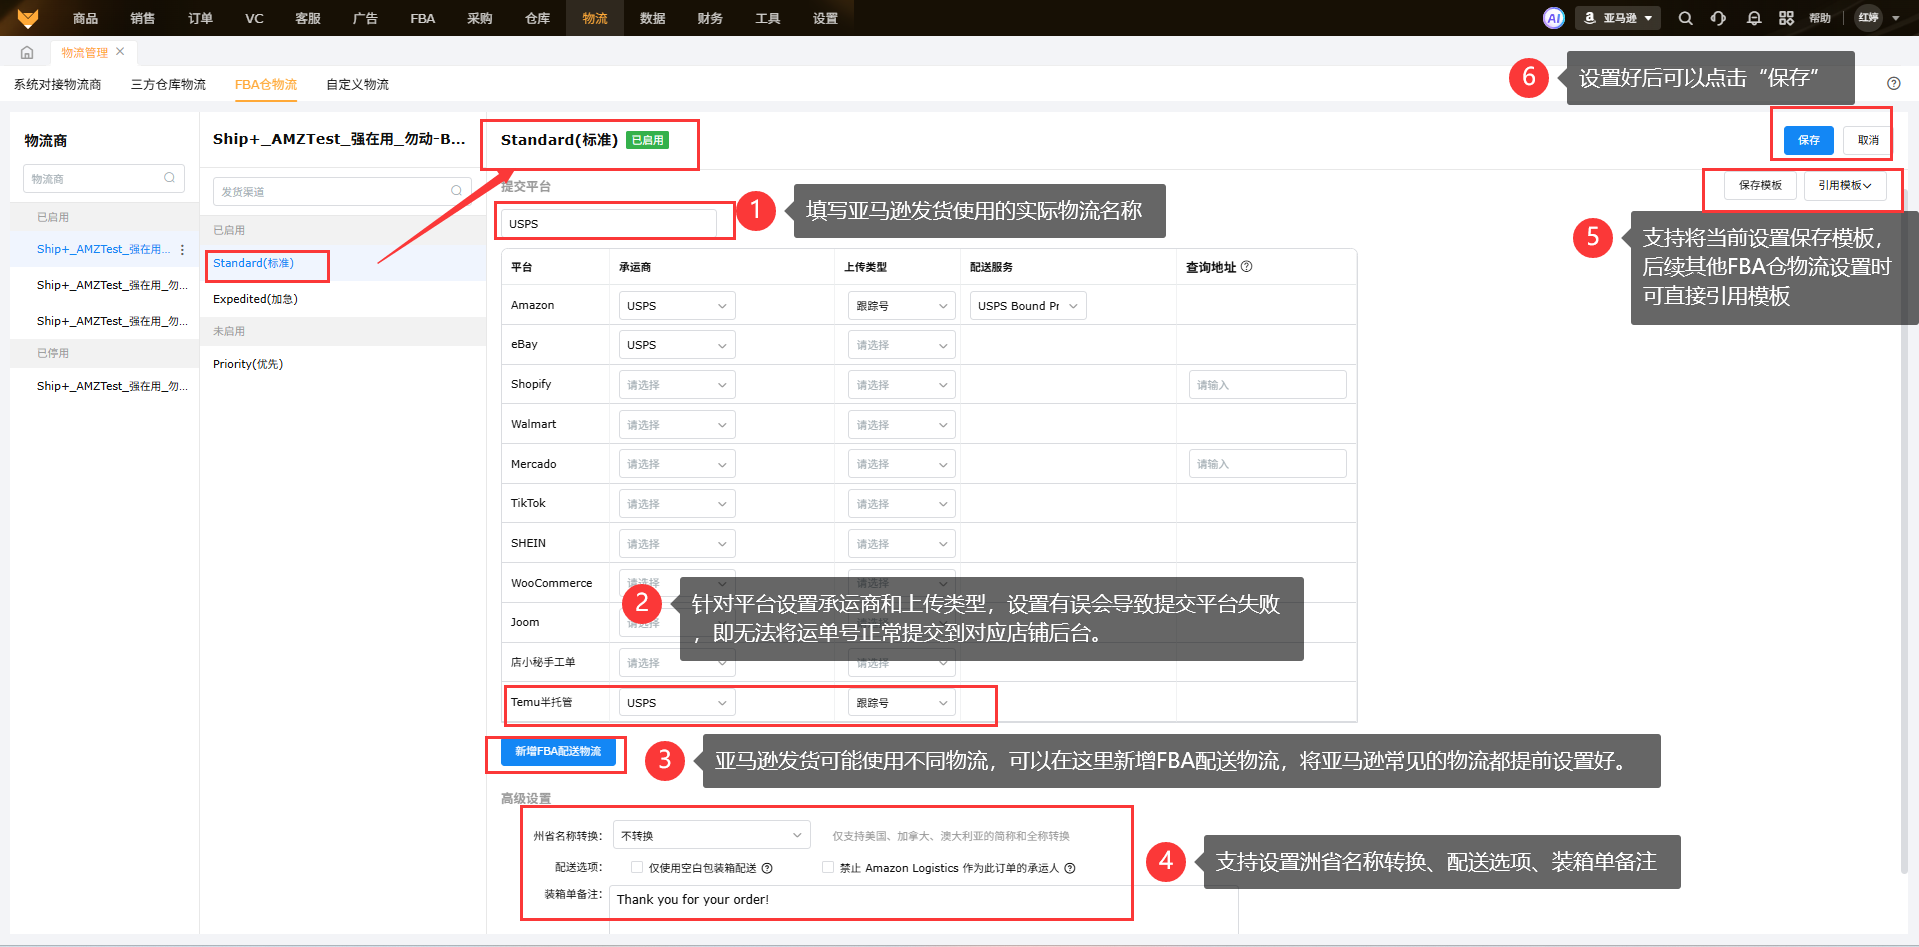The height and width of the screenshot is (947, 1919).
Task: Open the apps grid icon
Action: (1786, 18)
